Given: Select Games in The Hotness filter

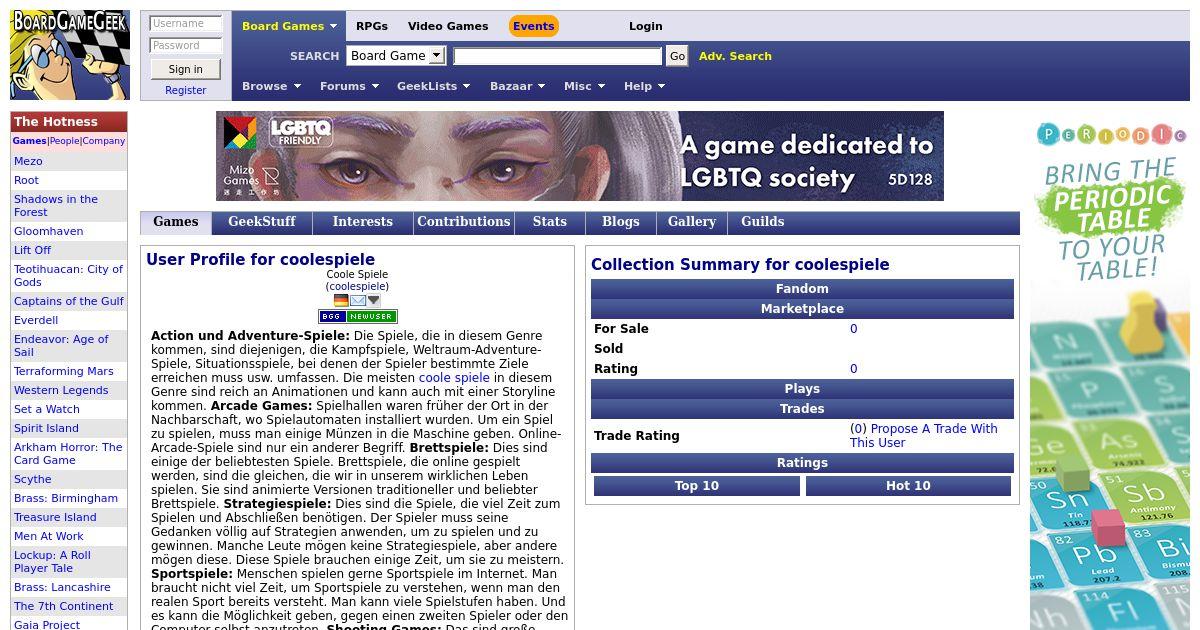Looking at the screenshot, I should 30,141.
